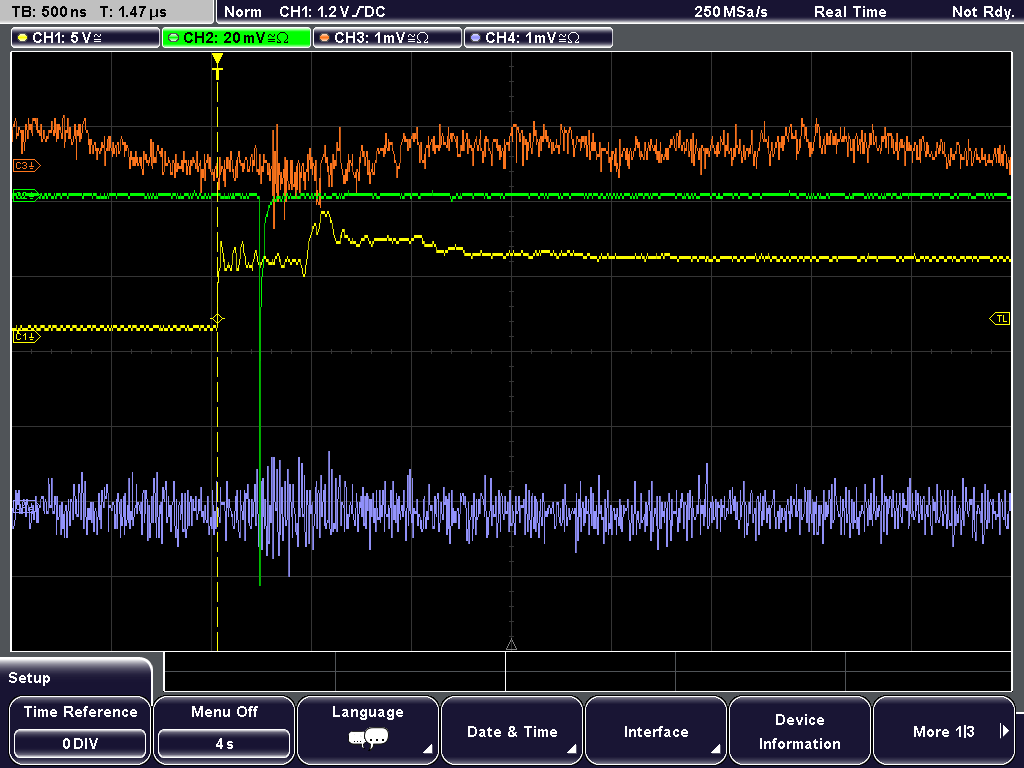This screenshot has height=768, width=1024.
Task: Click the Norm trigger mode label
Action: pyautogui.click(x=243, y=12)
